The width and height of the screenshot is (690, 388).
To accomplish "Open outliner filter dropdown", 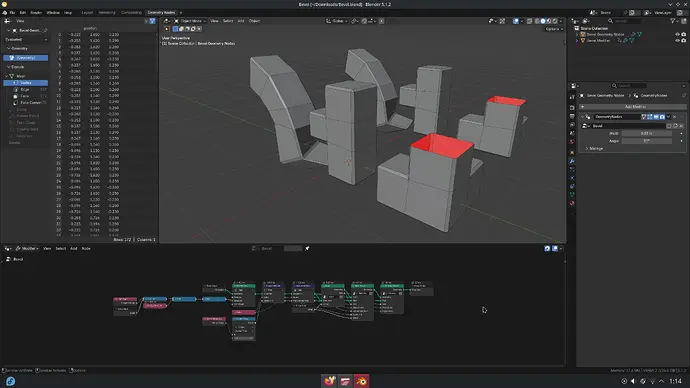I will click(x=674, y=21).
